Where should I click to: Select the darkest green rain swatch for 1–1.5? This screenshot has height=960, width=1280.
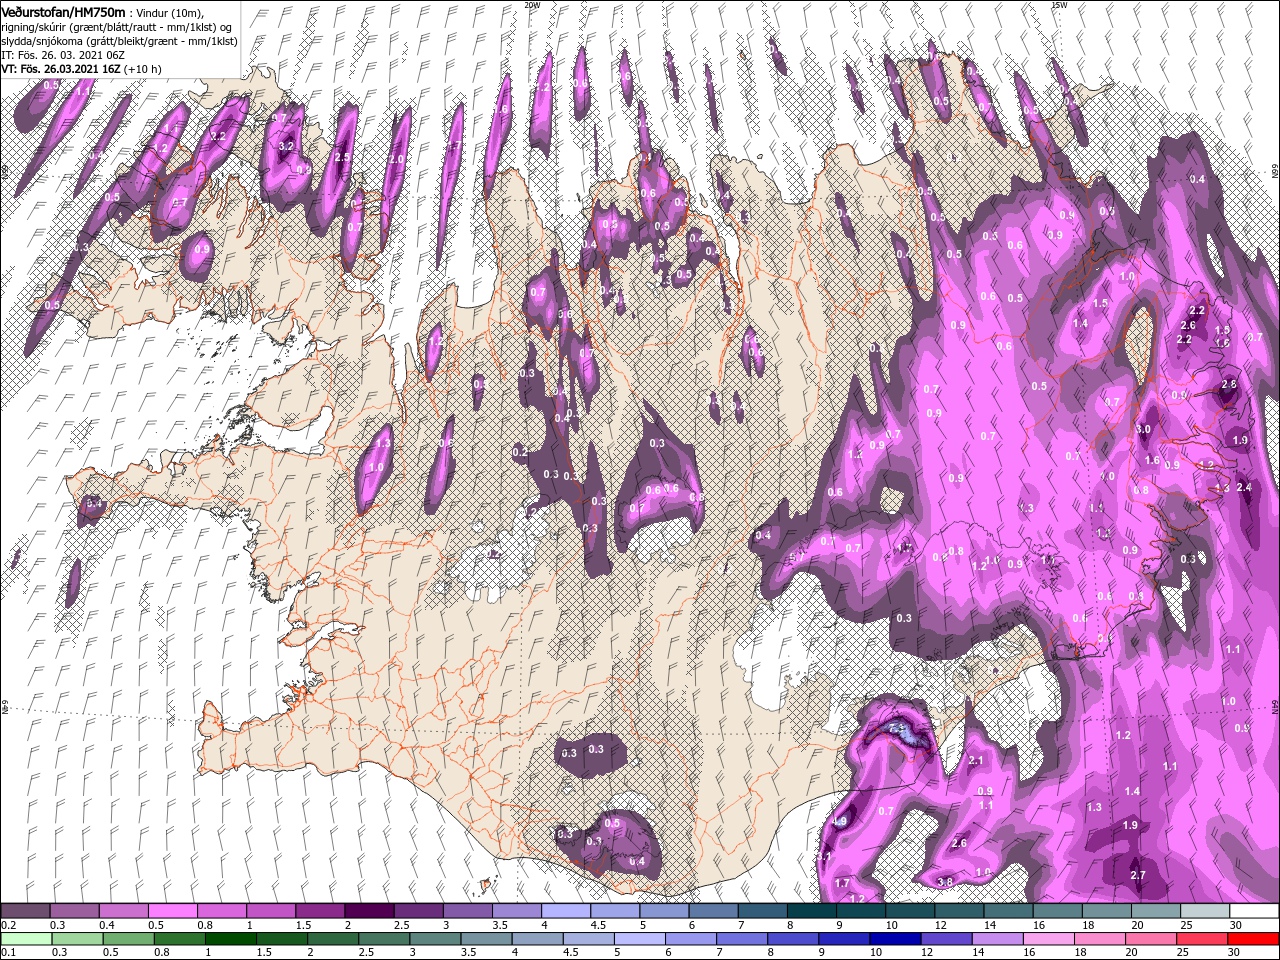230,939
